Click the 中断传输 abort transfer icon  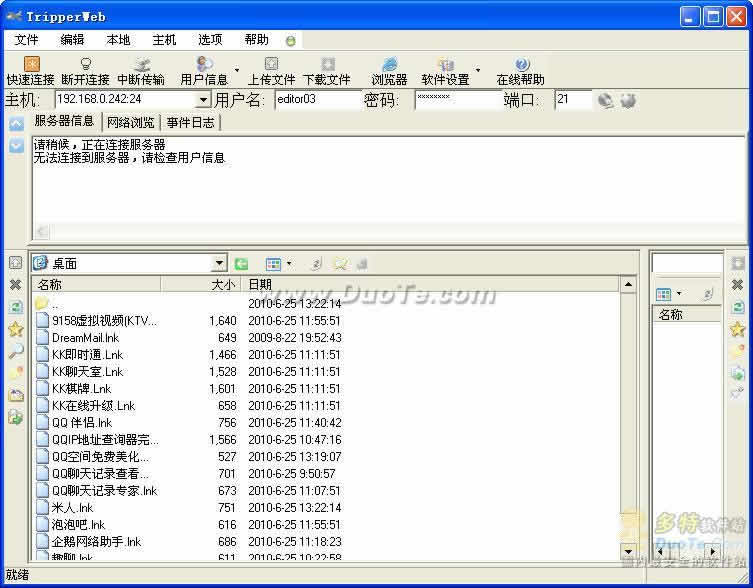(x=141, y=64)
